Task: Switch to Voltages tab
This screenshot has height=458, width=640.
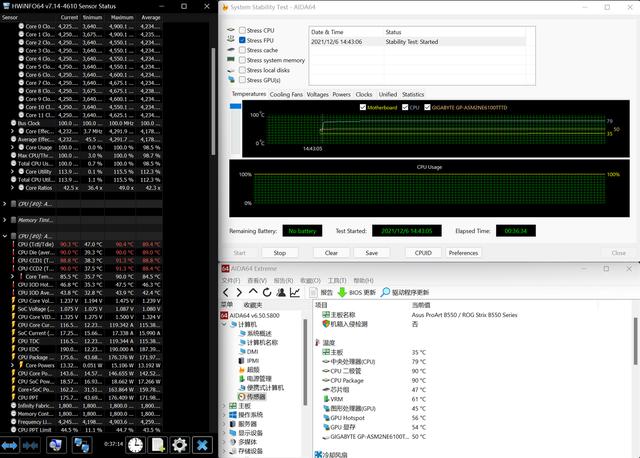Action: 318,94
